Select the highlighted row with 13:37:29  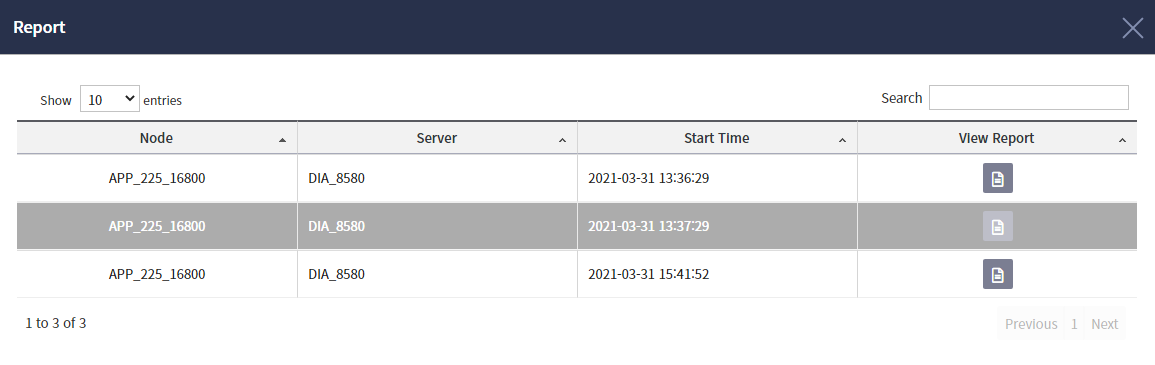pyautogui.click(x=577, y=226)
